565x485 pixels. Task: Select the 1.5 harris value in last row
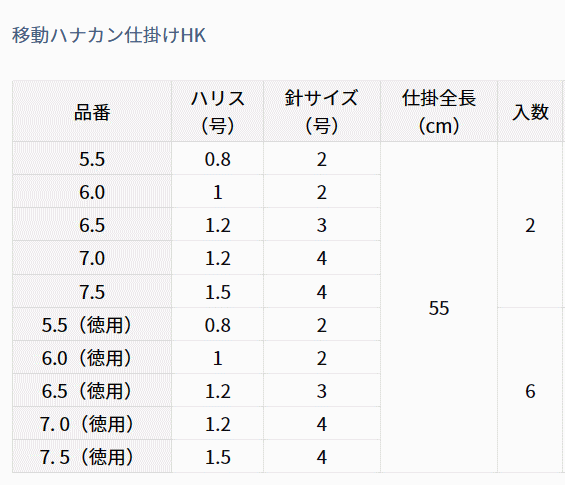218,457
